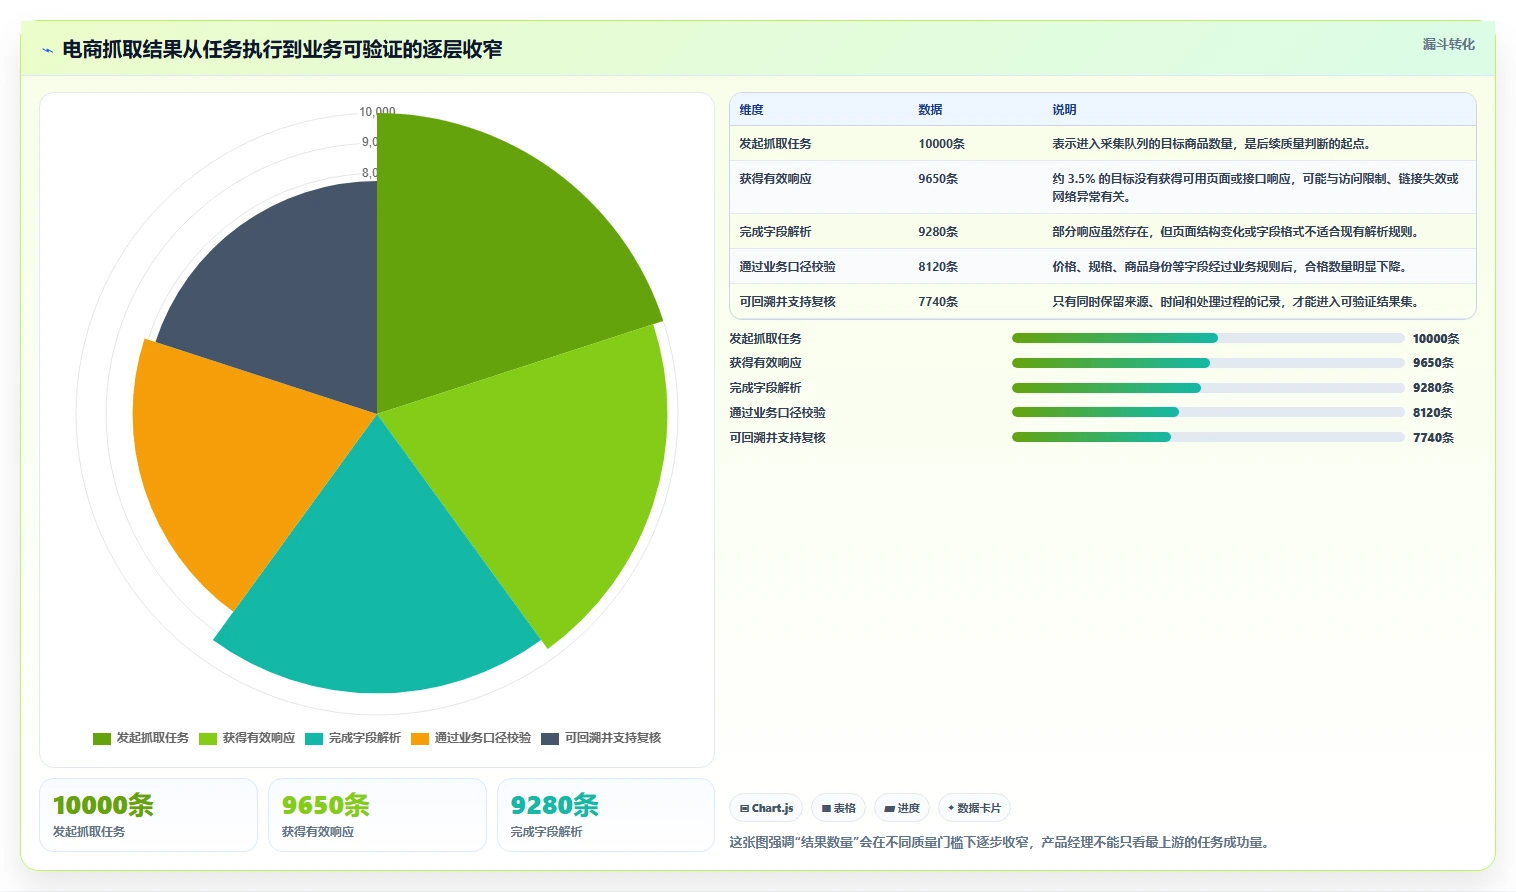
Task: Click the 发起抓取任务 progress bar
Action: [x=1208, y=338]
